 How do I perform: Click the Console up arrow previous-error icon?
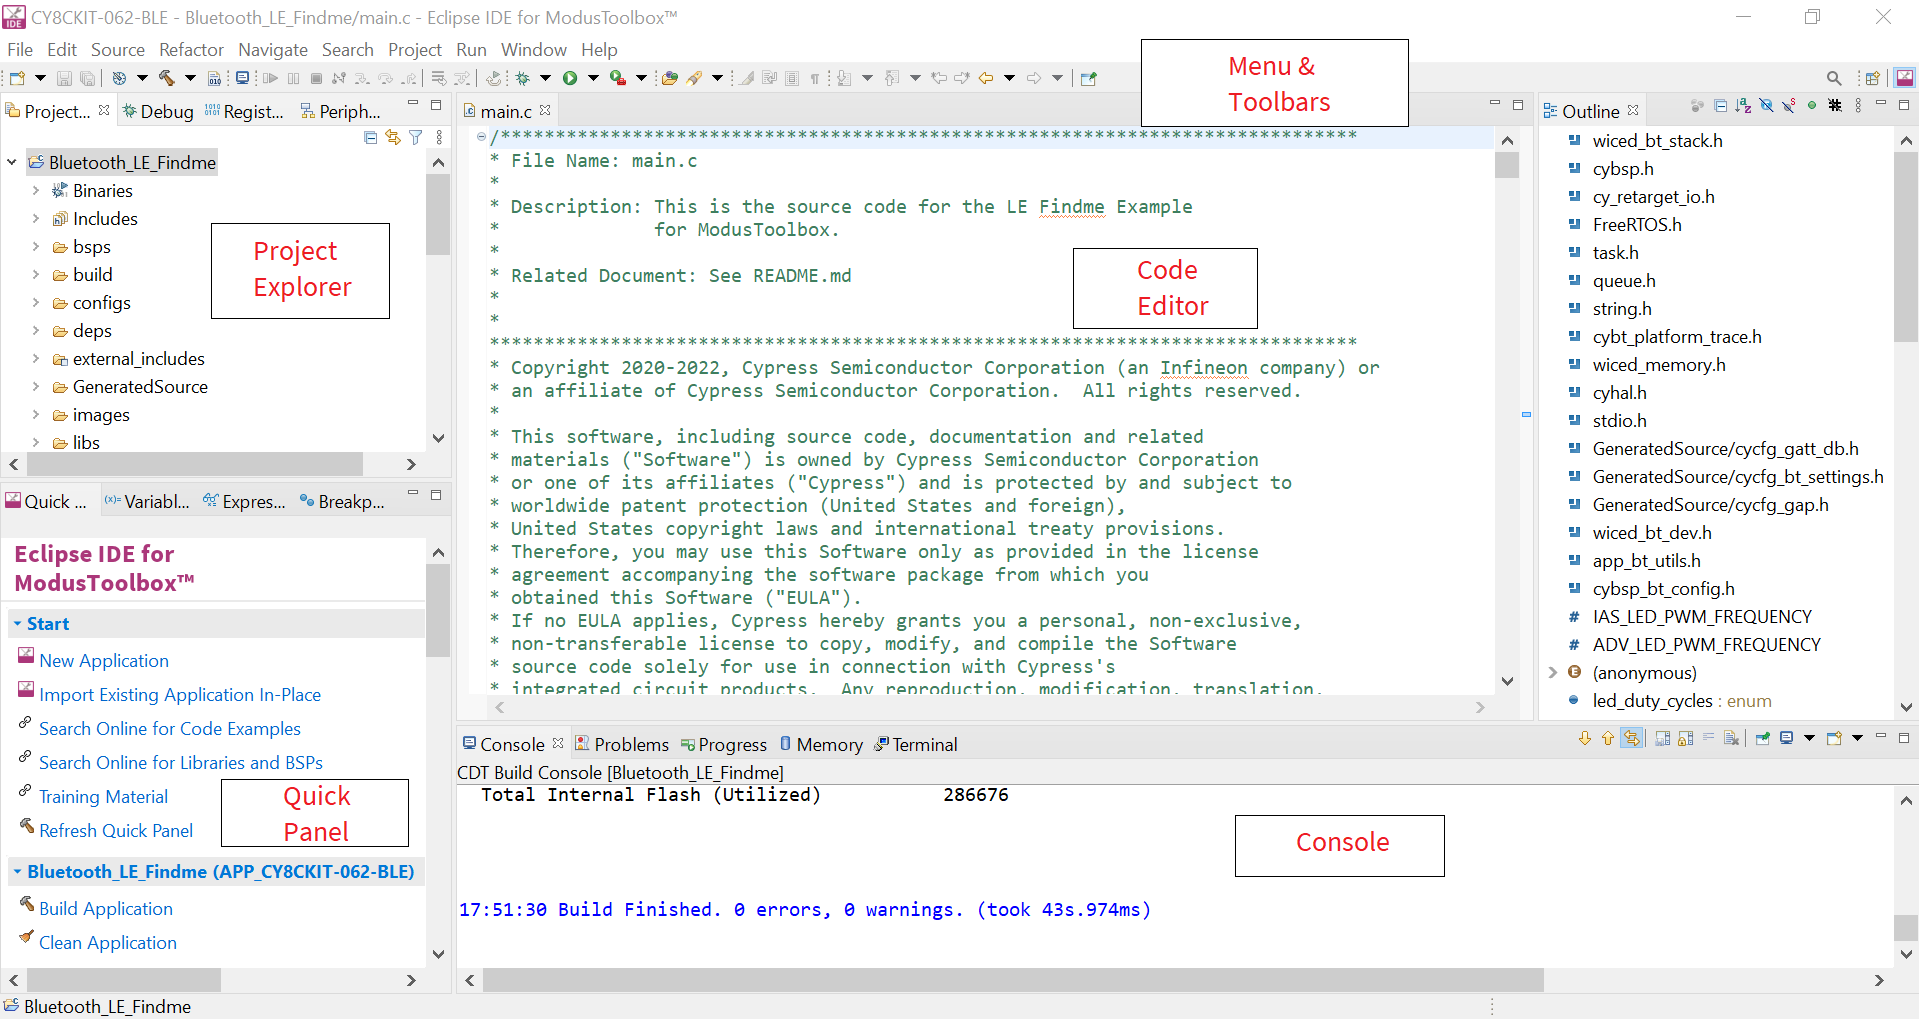pyautogui.click(x=1608, y=738)
